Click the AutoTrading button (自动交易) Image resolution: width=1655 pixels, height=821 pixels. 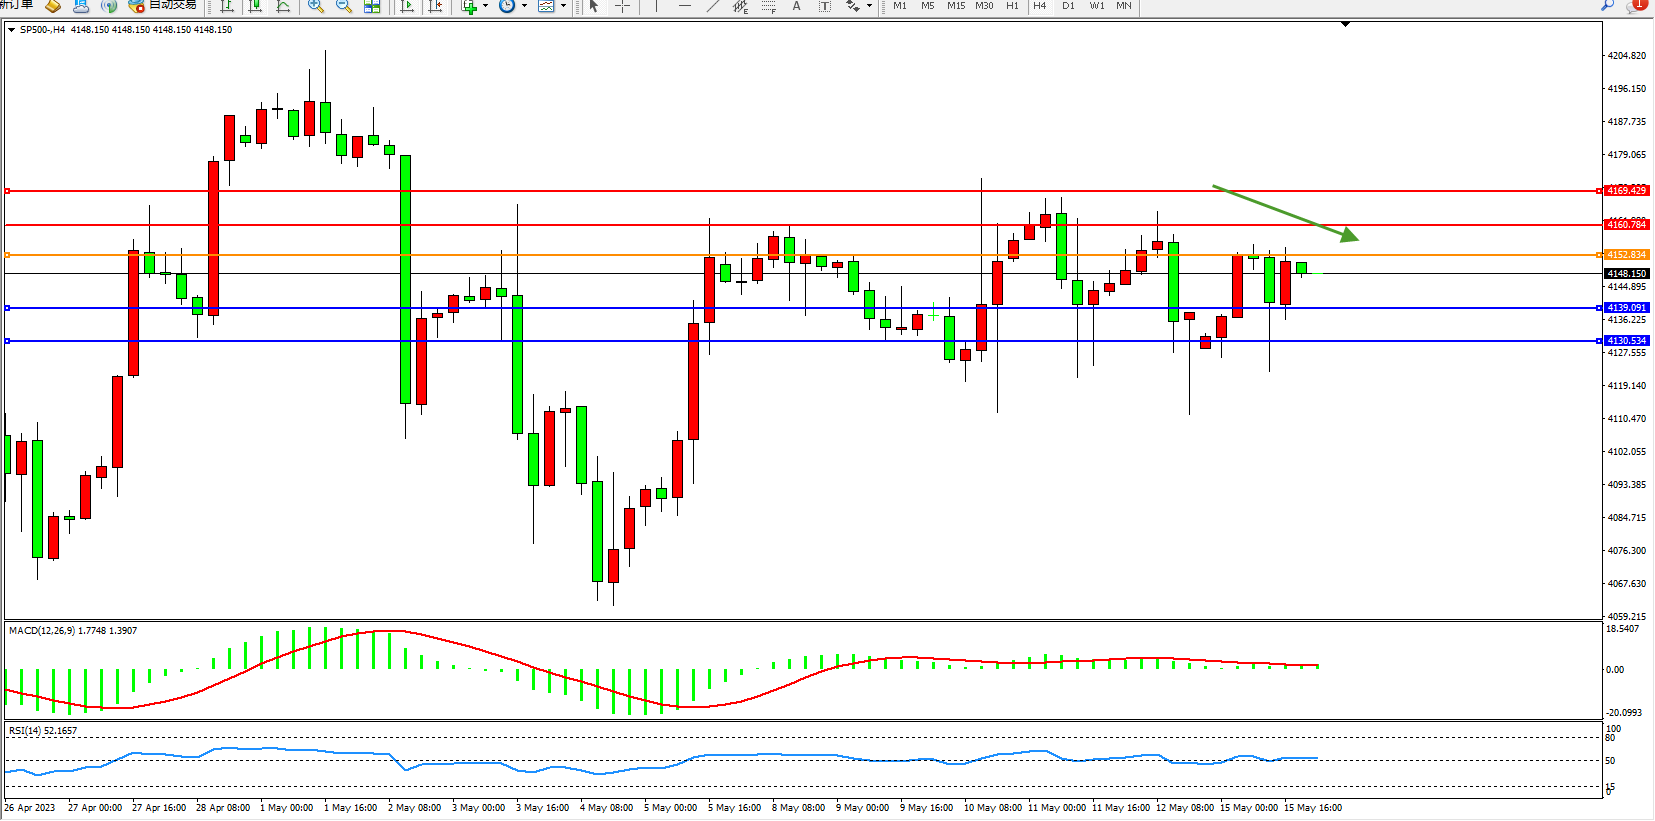pyautogui.click(x=163, y=5)
